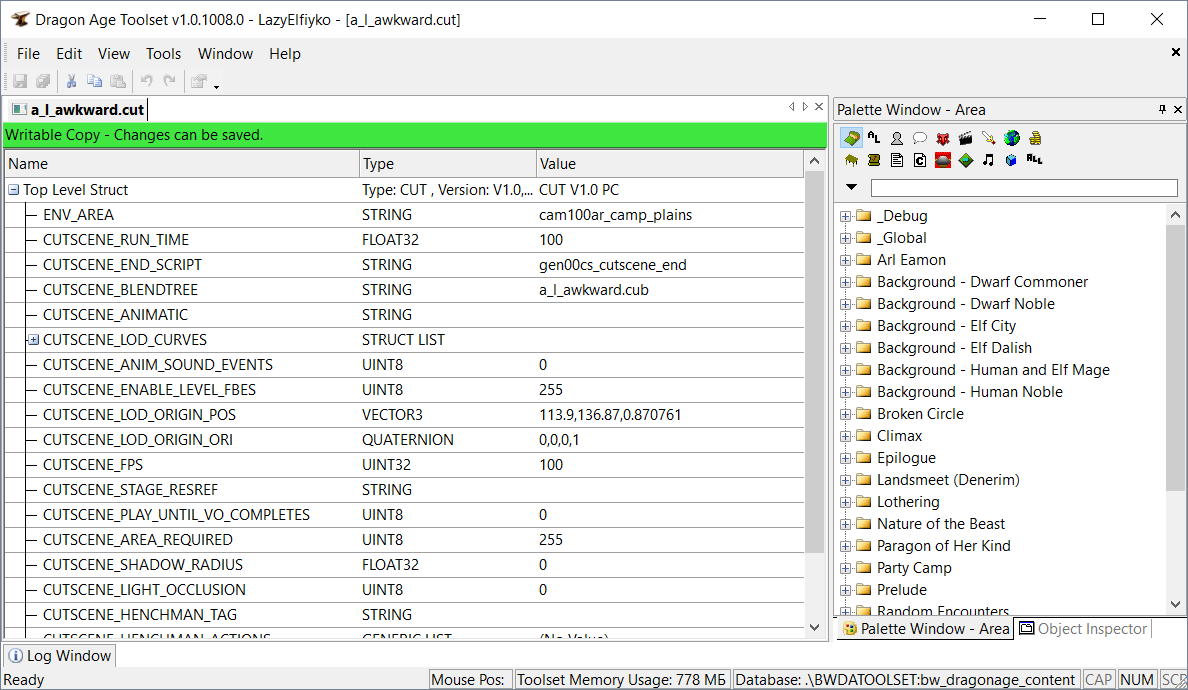1188x690 pixels.
Task: Select the Area palette terrain icon
Action: (x=851, y=138)
